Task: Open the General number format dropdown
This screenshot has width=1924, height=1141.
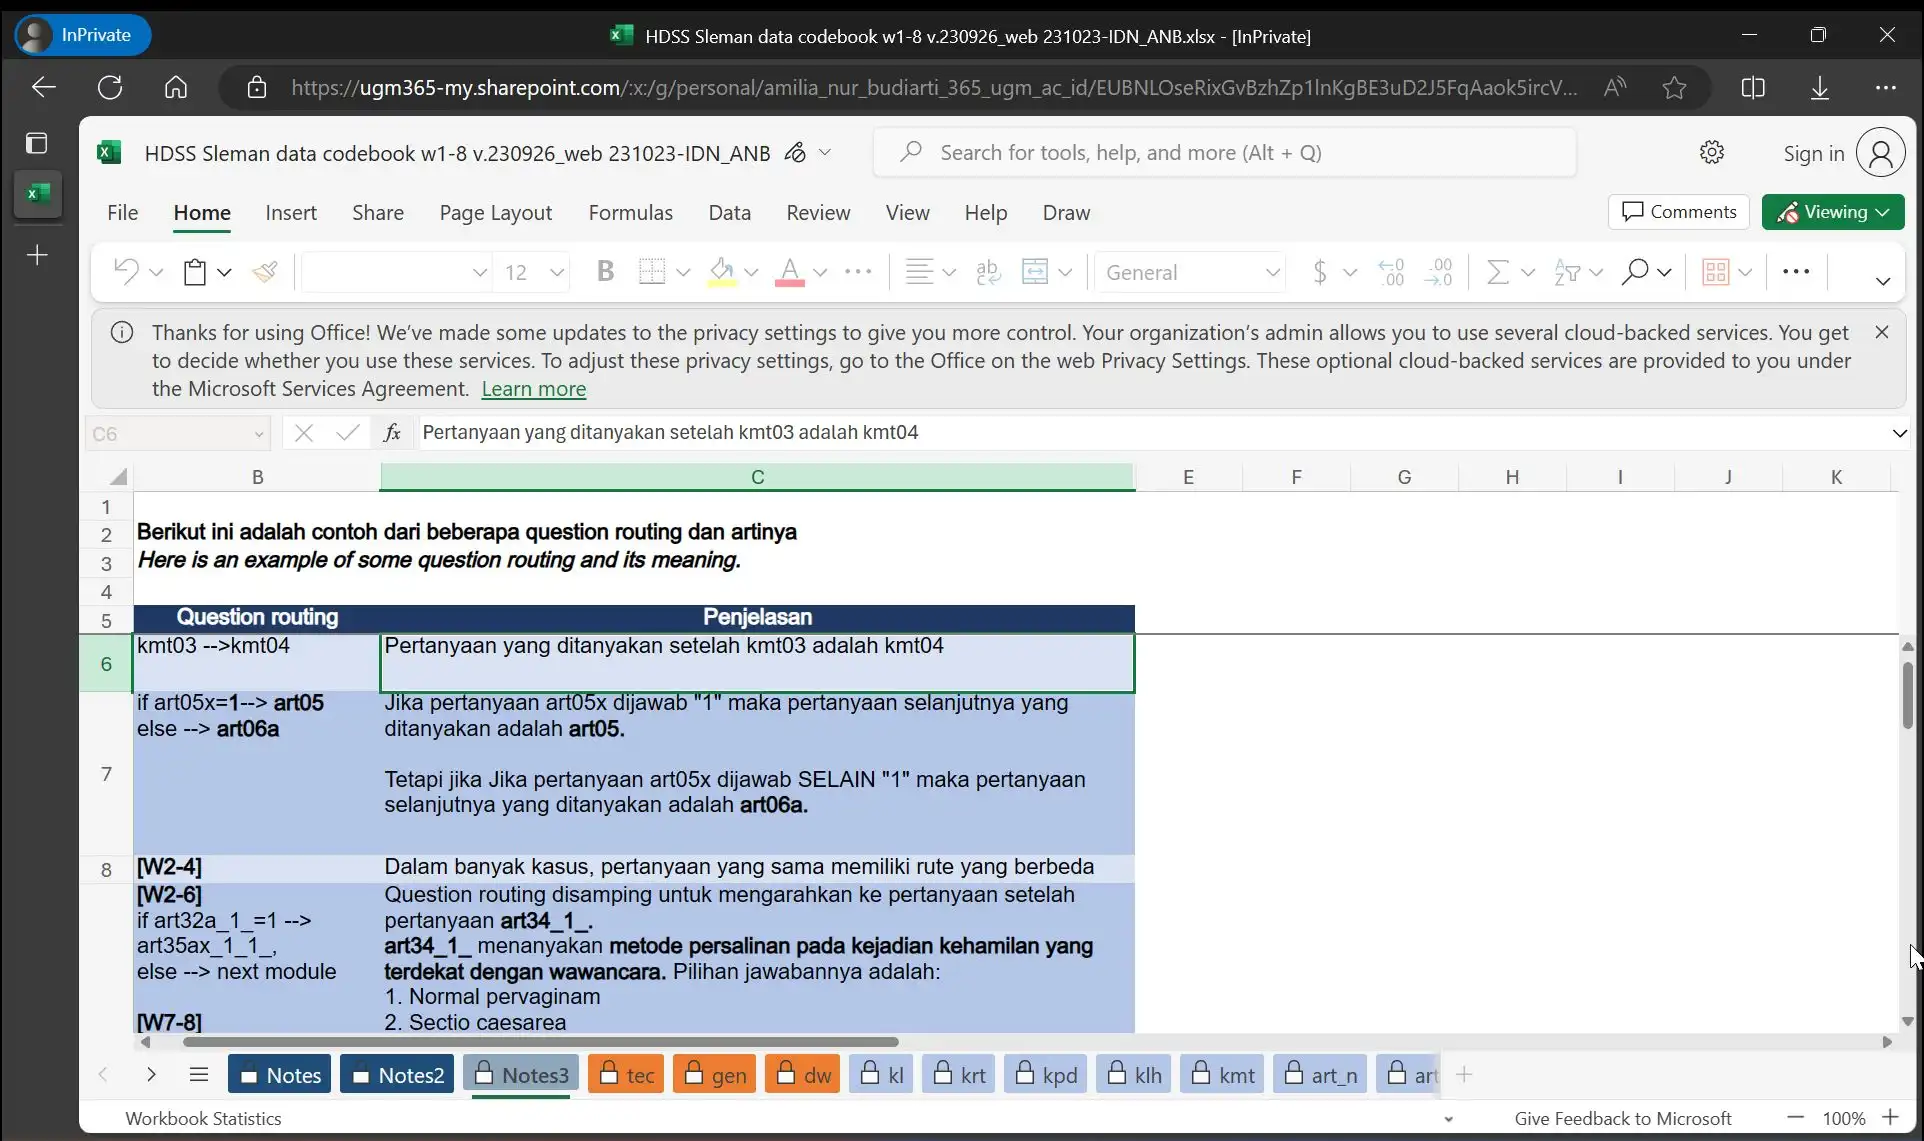Action: tap(1191, 272)
